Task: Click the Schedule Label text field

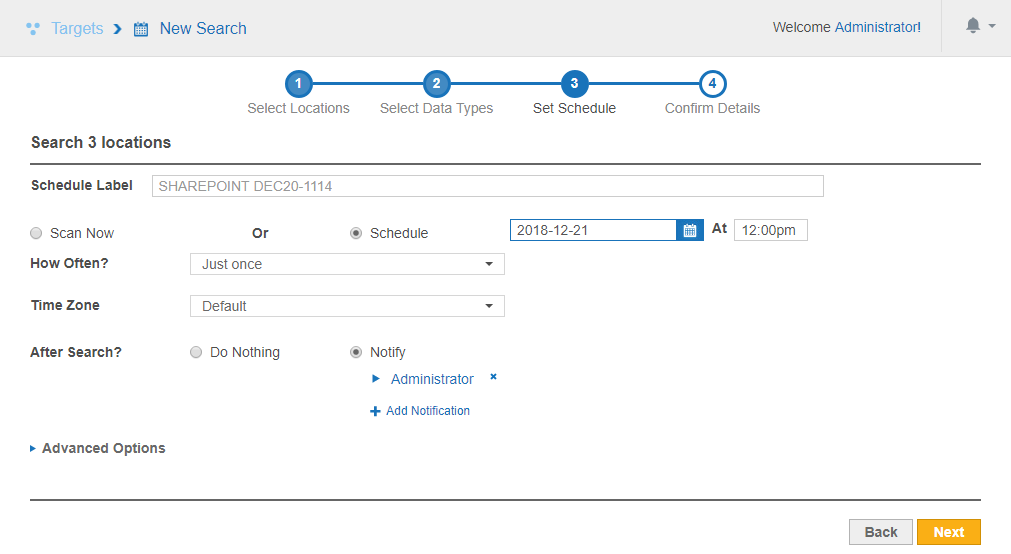Action: (x=487, y=186)
